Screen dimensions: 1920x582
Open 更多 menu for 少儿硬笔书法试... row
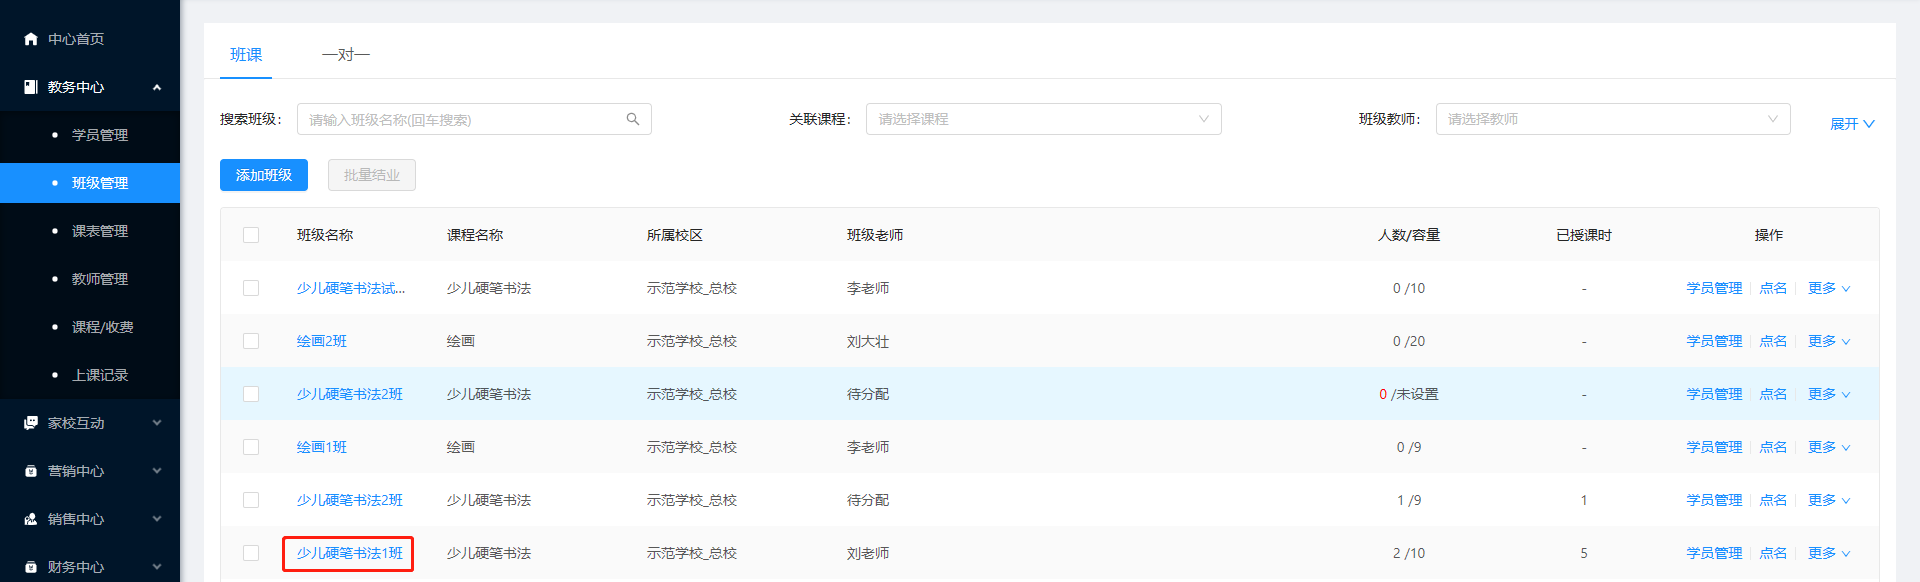(1829, 288)
